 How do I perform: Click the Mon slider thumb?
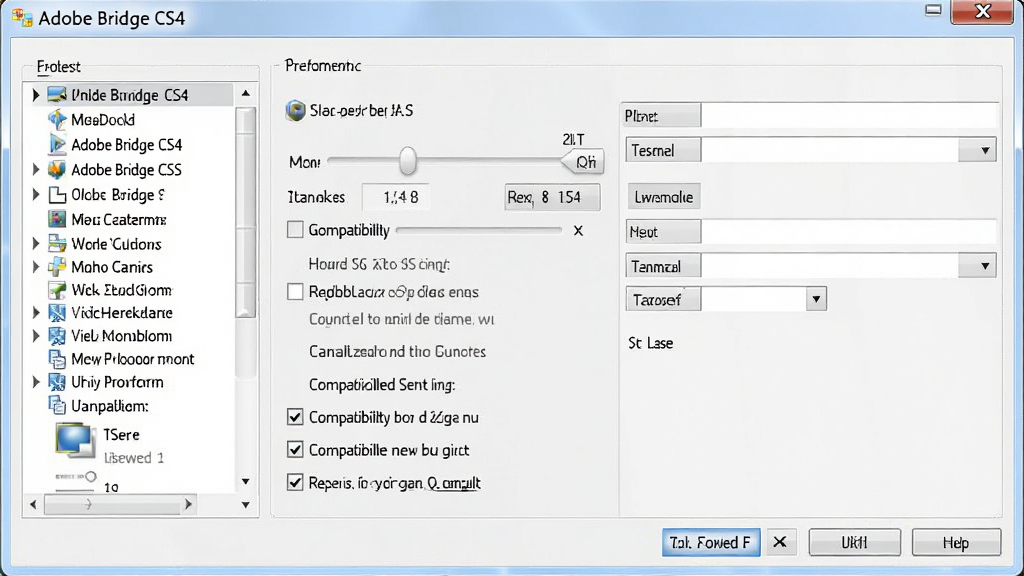pyautogui.click(x=408, y=160)
